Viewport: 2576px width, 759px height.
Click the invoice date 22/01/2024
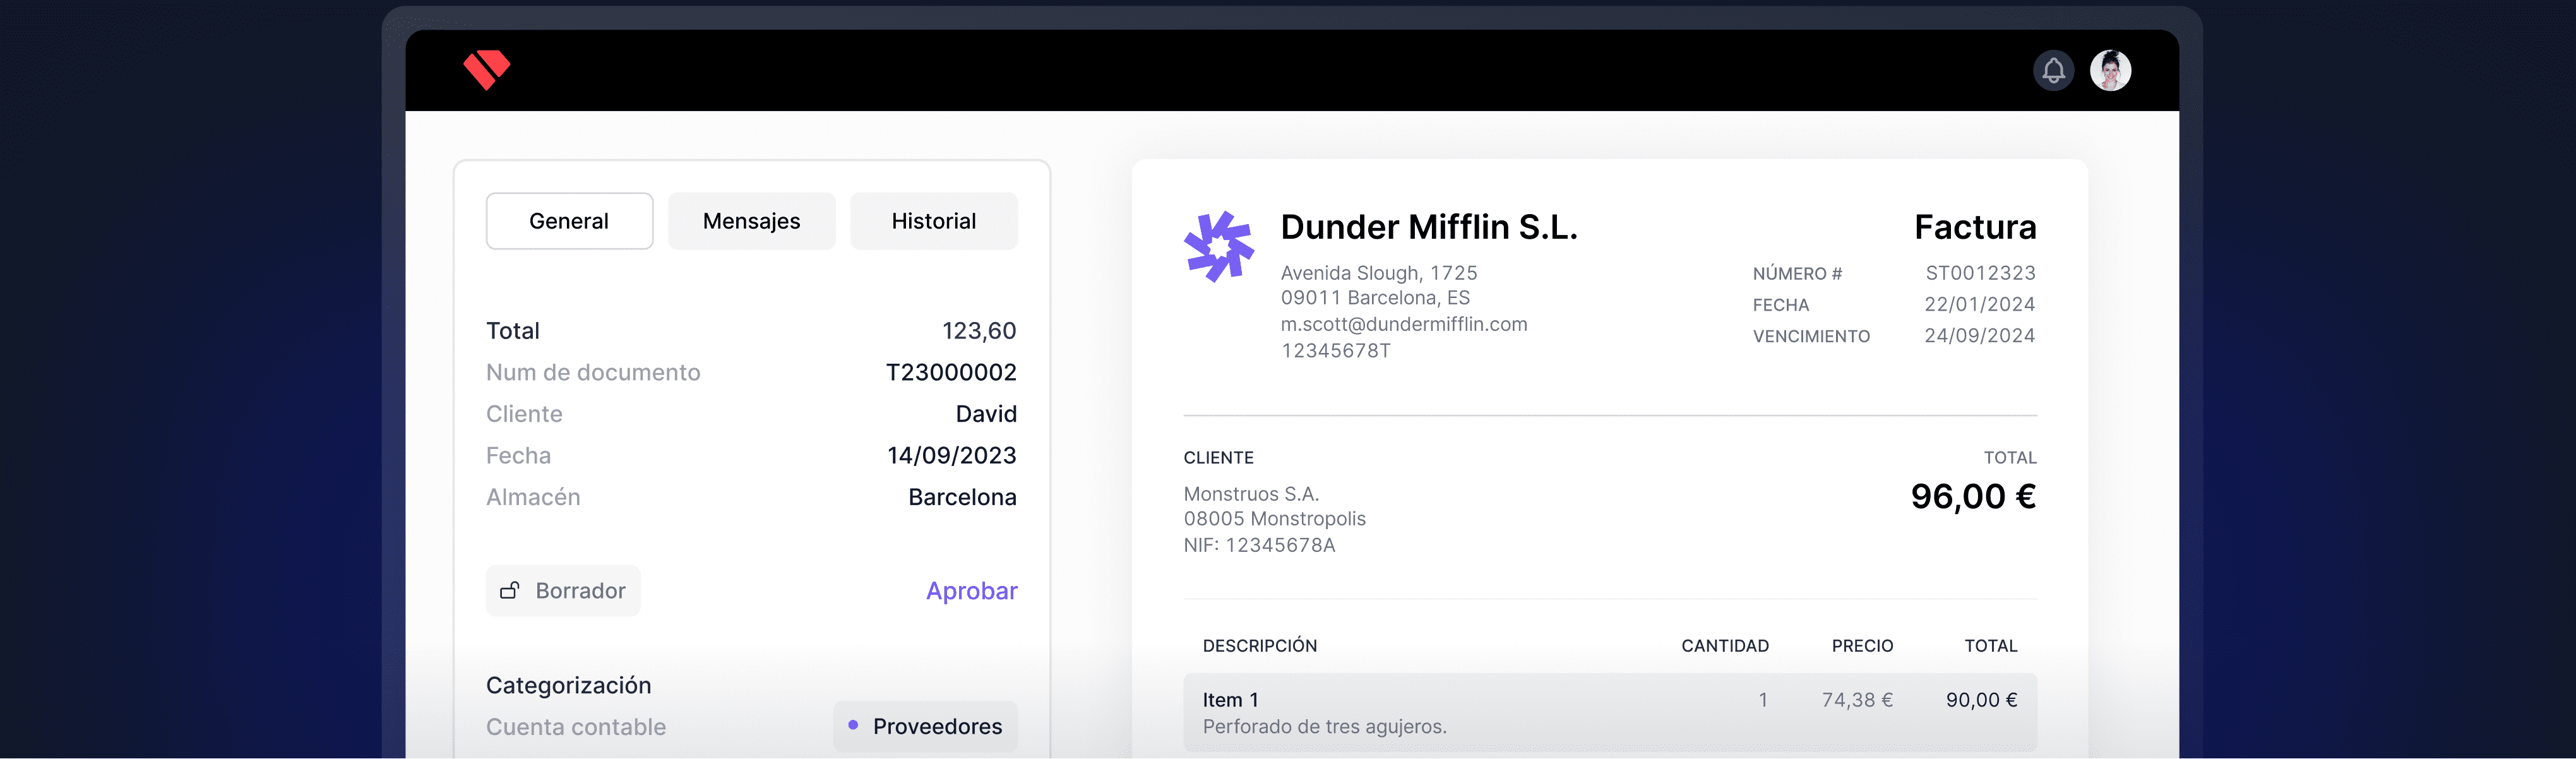click(1979, 304)
